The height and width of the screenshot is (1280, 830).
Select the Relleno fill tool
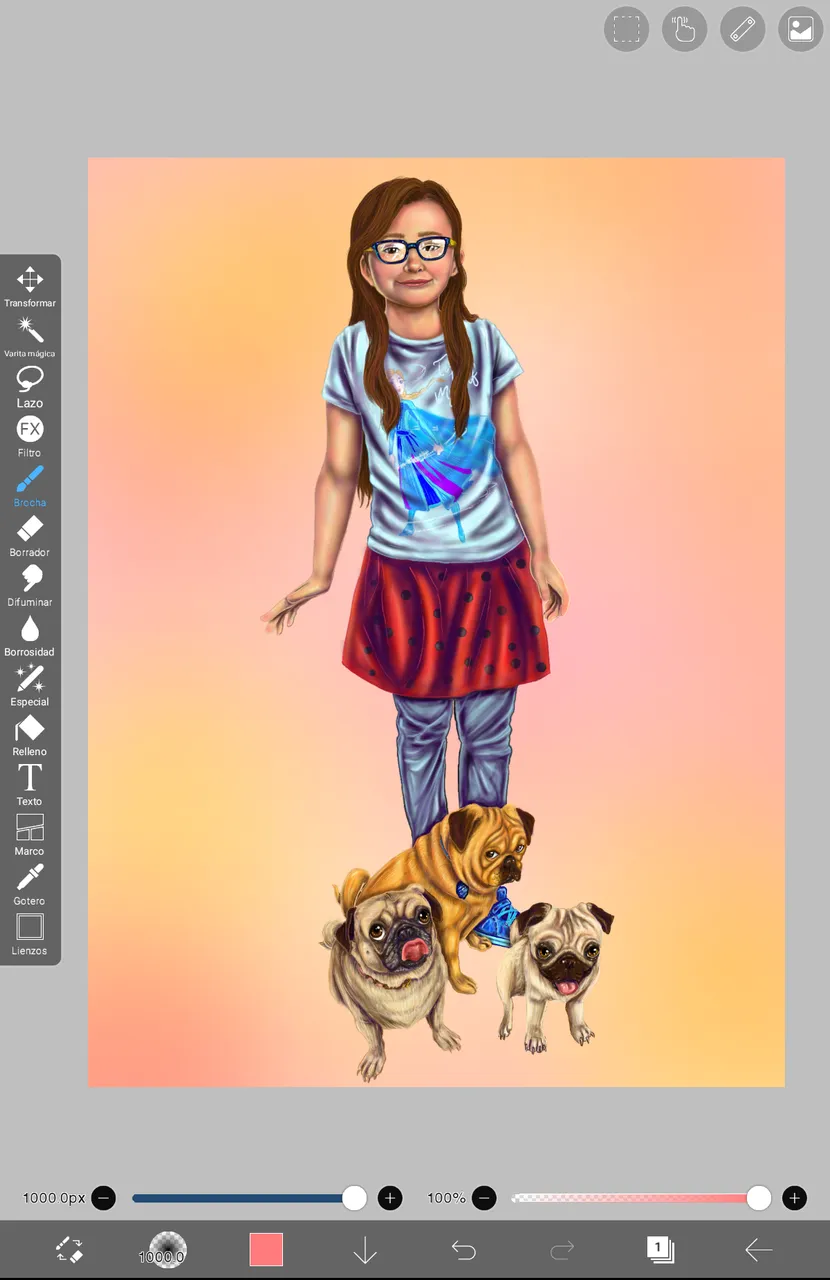pyautogui.click(x=30, y=736)
